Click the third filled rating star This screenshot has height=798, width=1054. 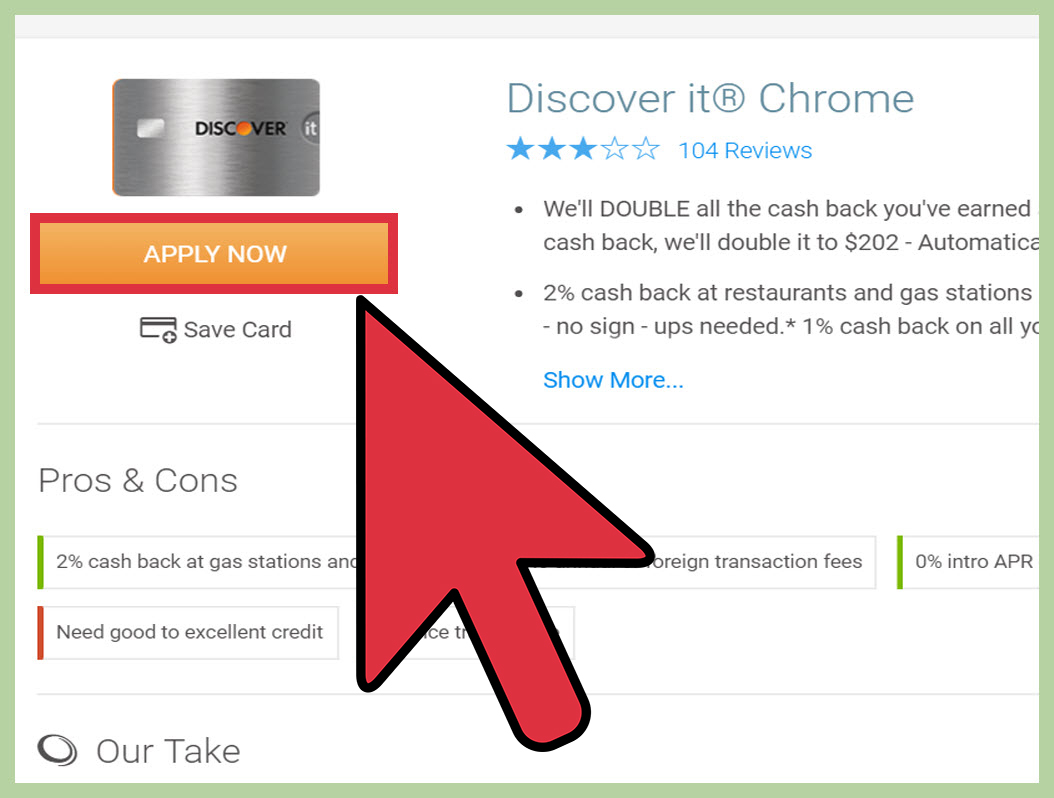pyautogui.click(x=583, y=149)
